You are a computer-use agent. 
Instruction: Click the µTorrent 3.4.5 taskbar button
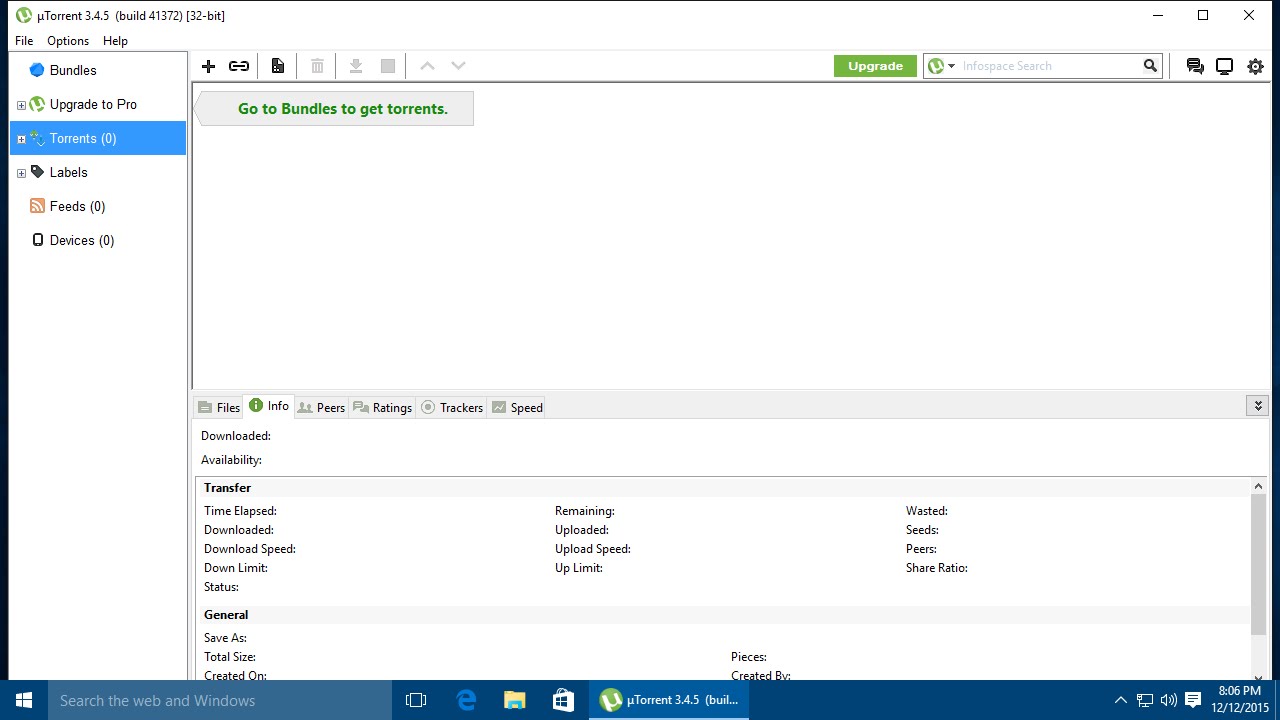tap(669, 700)
